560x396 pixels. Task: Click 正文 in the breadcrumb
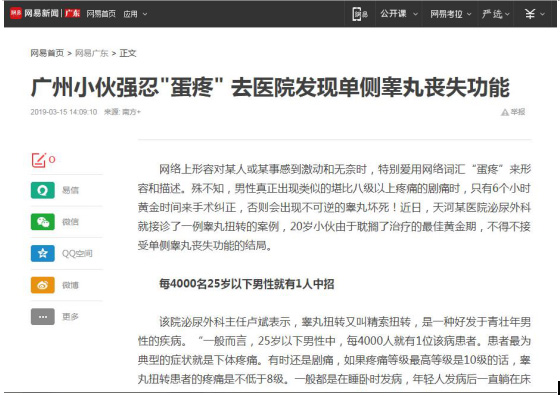(128, 53)
